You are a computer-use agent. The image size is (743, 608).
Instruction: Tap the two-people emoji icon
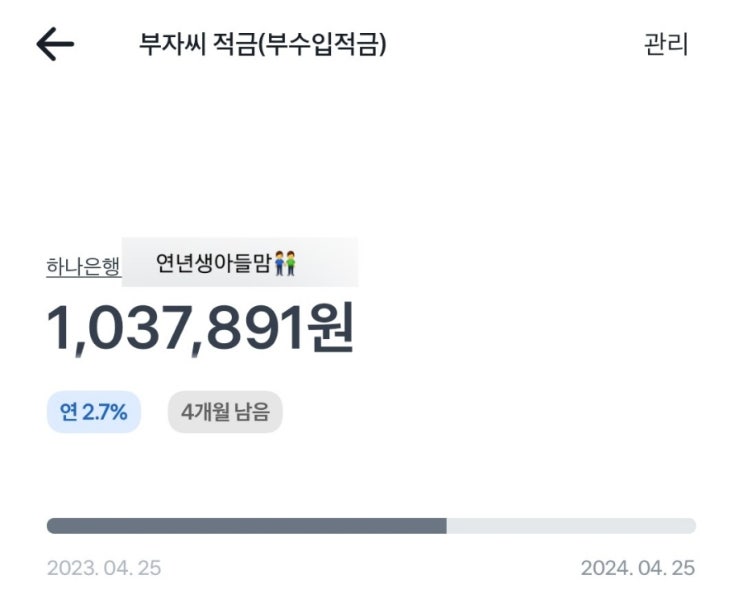(285, 265)
